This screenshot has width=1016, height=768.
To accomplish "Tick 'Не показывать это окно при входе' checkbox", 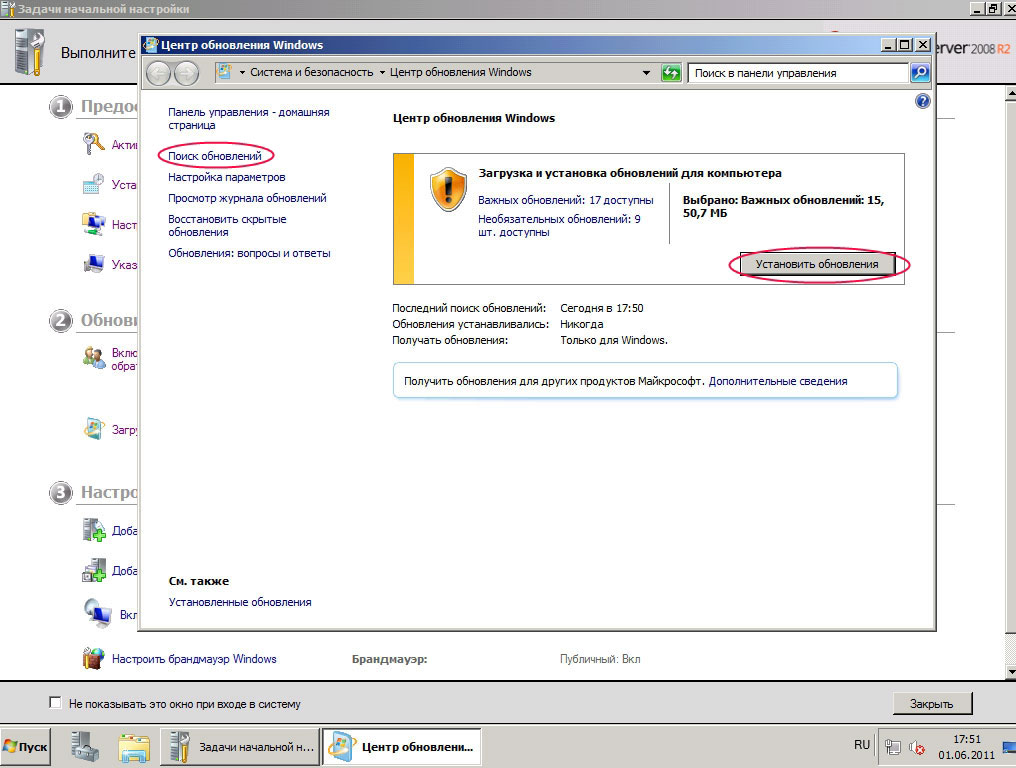I will coord(55,703).
